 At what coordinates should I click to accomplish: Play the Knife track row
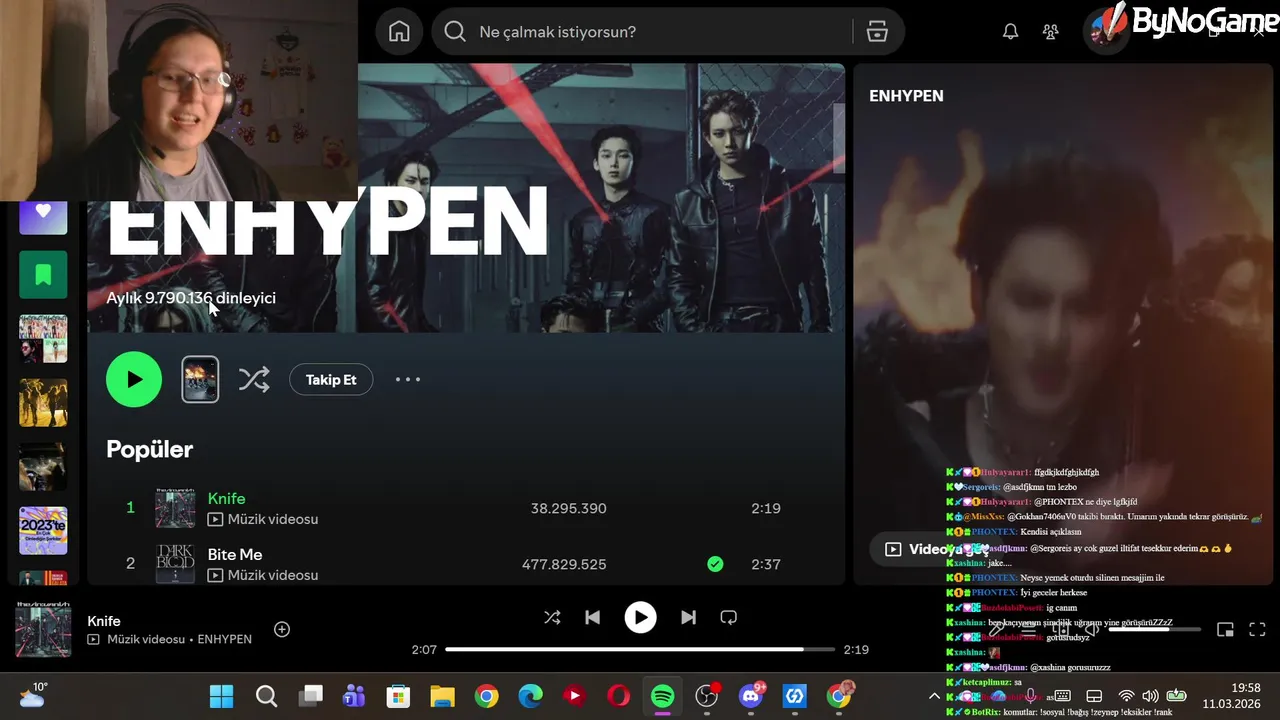pyautogui.click(x=465, y=508)
